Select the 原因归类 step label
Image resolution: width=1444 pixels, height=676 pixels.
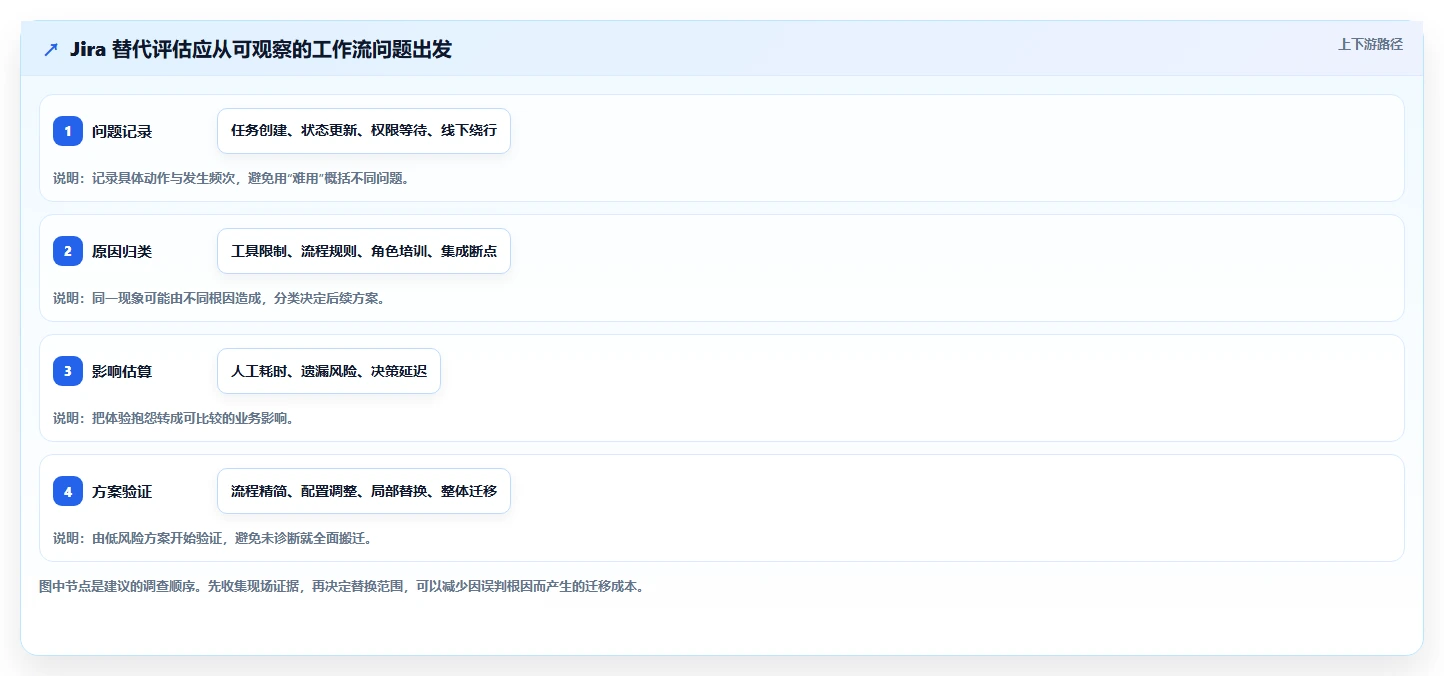point(122,251)
